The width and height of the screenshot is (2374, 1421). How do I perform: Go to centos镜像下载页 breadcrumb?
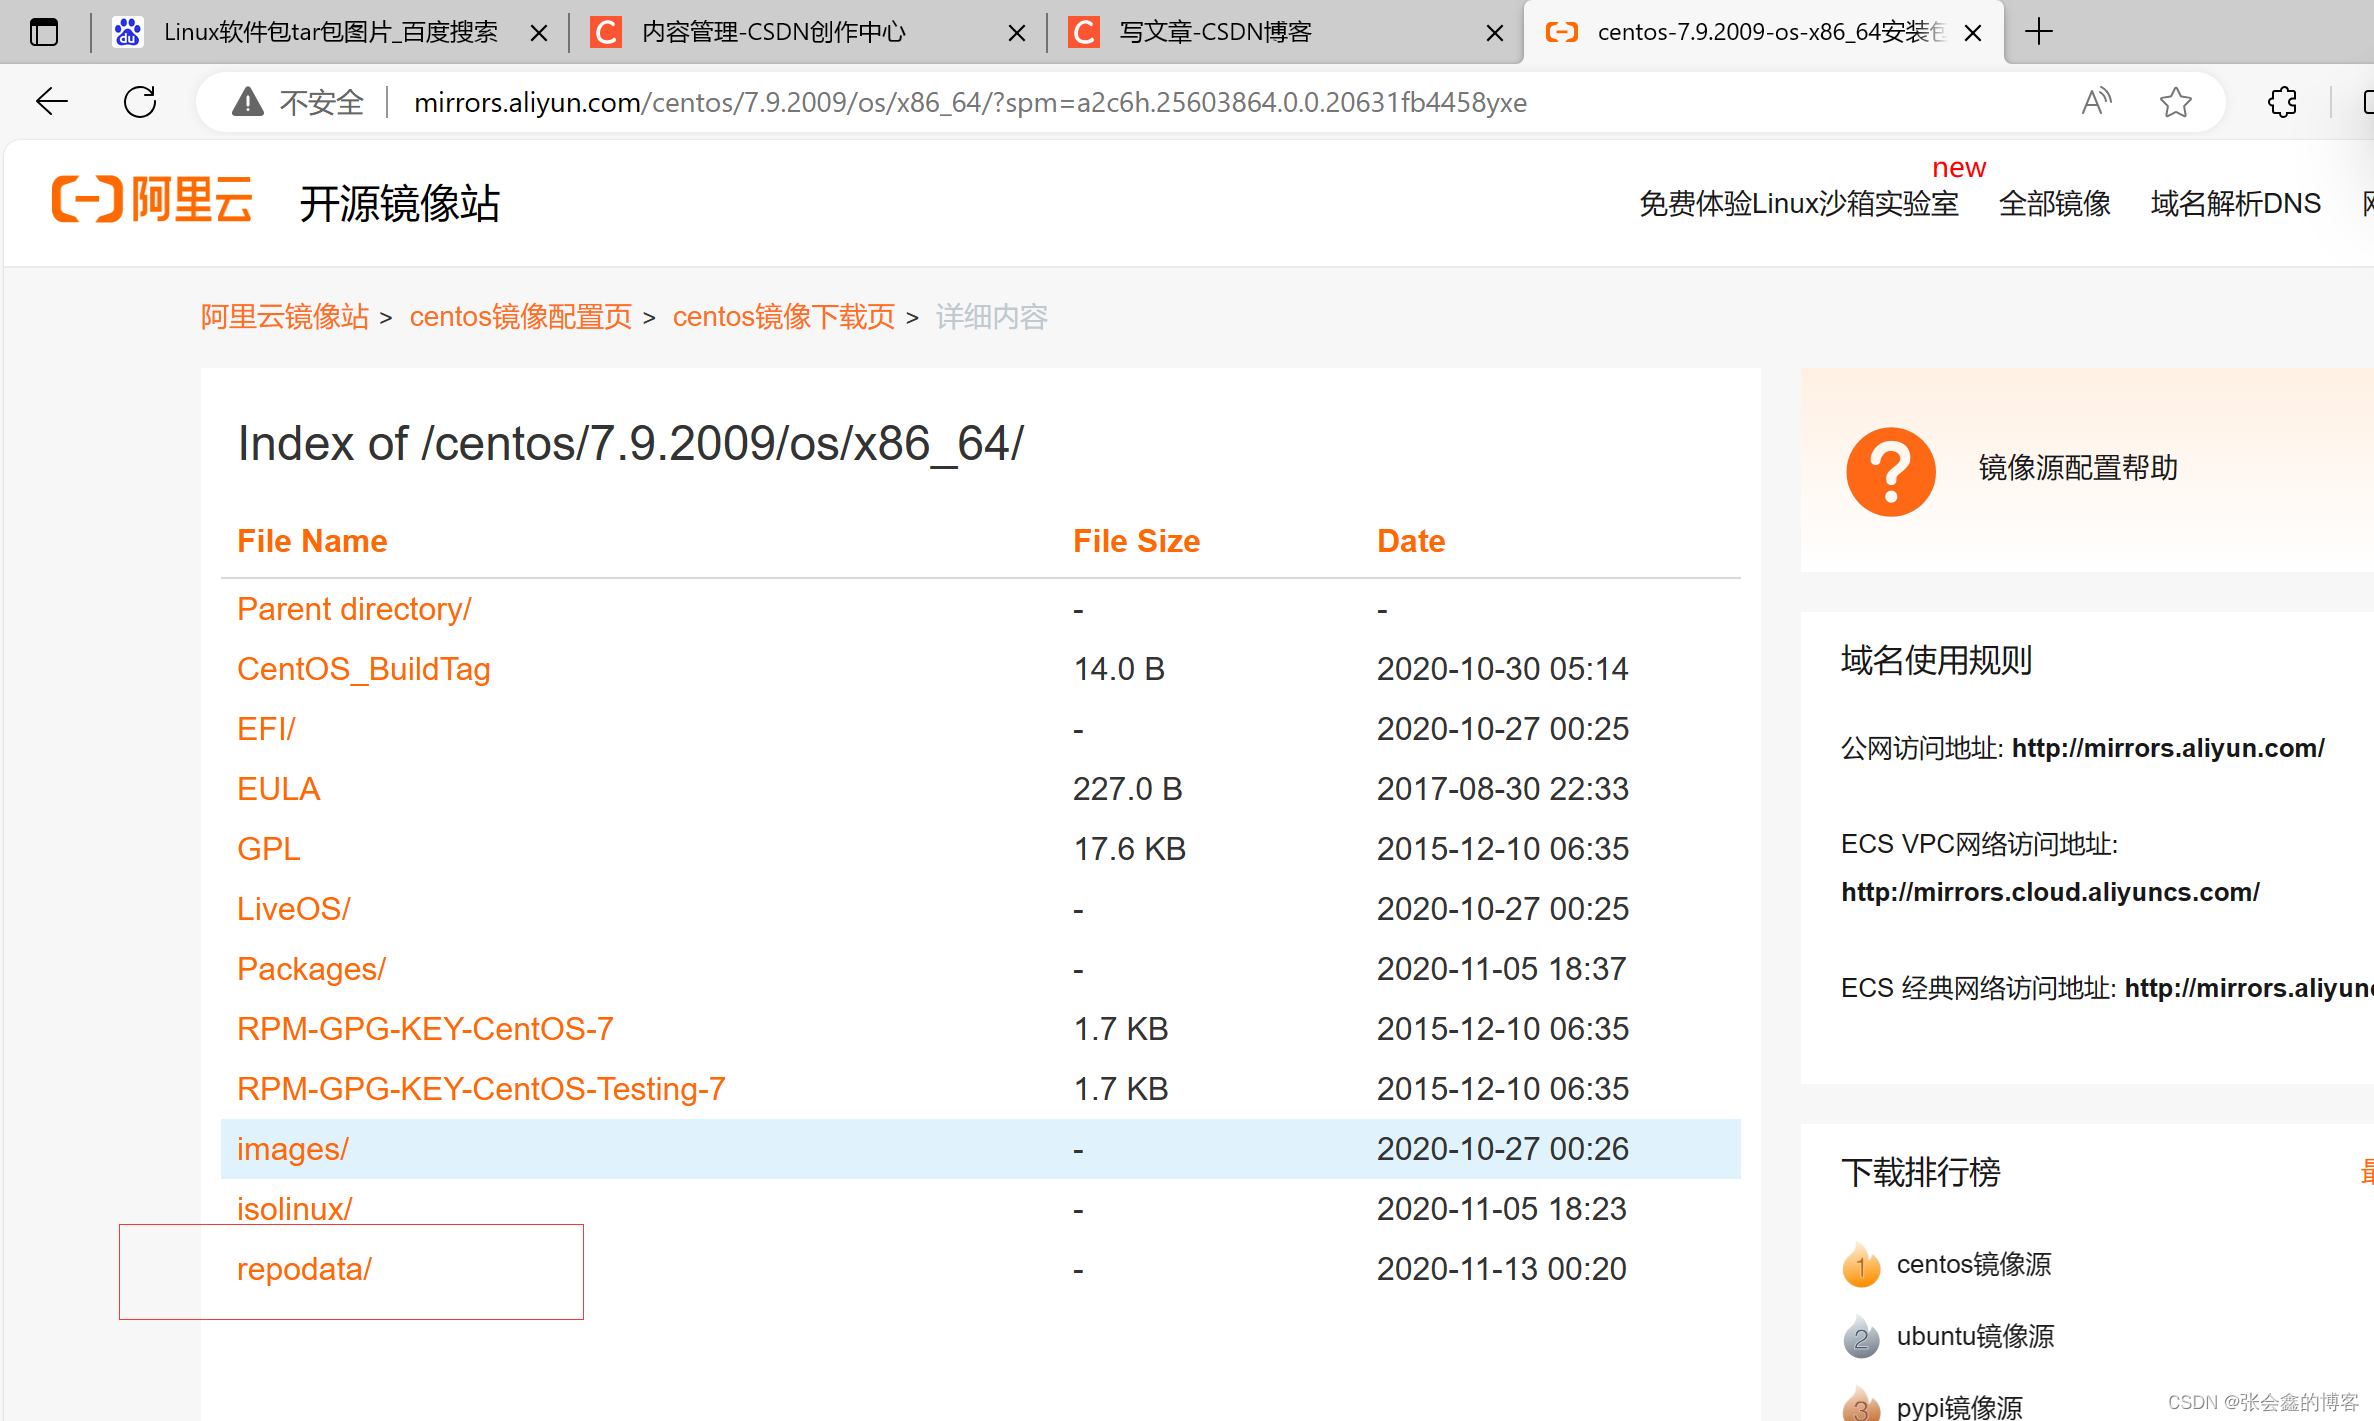coord(784,317)
